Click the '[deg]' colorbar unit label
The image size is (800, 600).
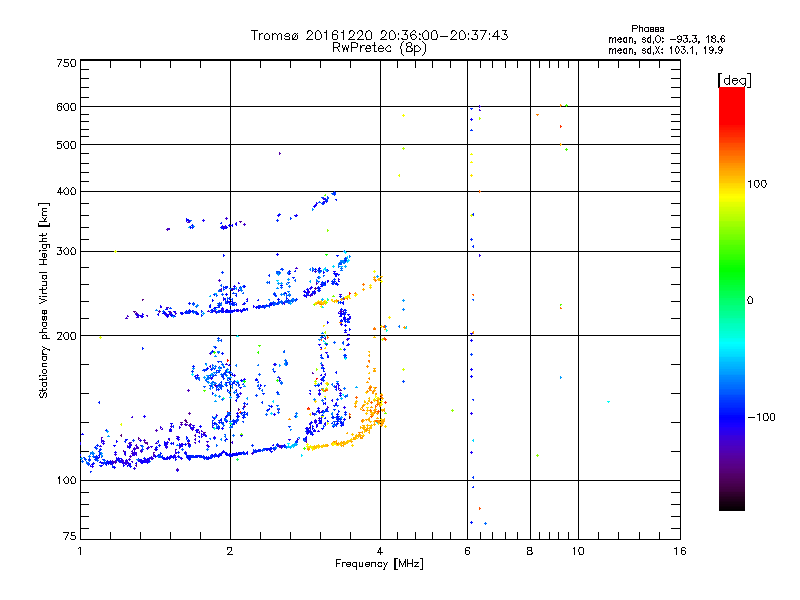pyautogui.click(x=734, y=80)
